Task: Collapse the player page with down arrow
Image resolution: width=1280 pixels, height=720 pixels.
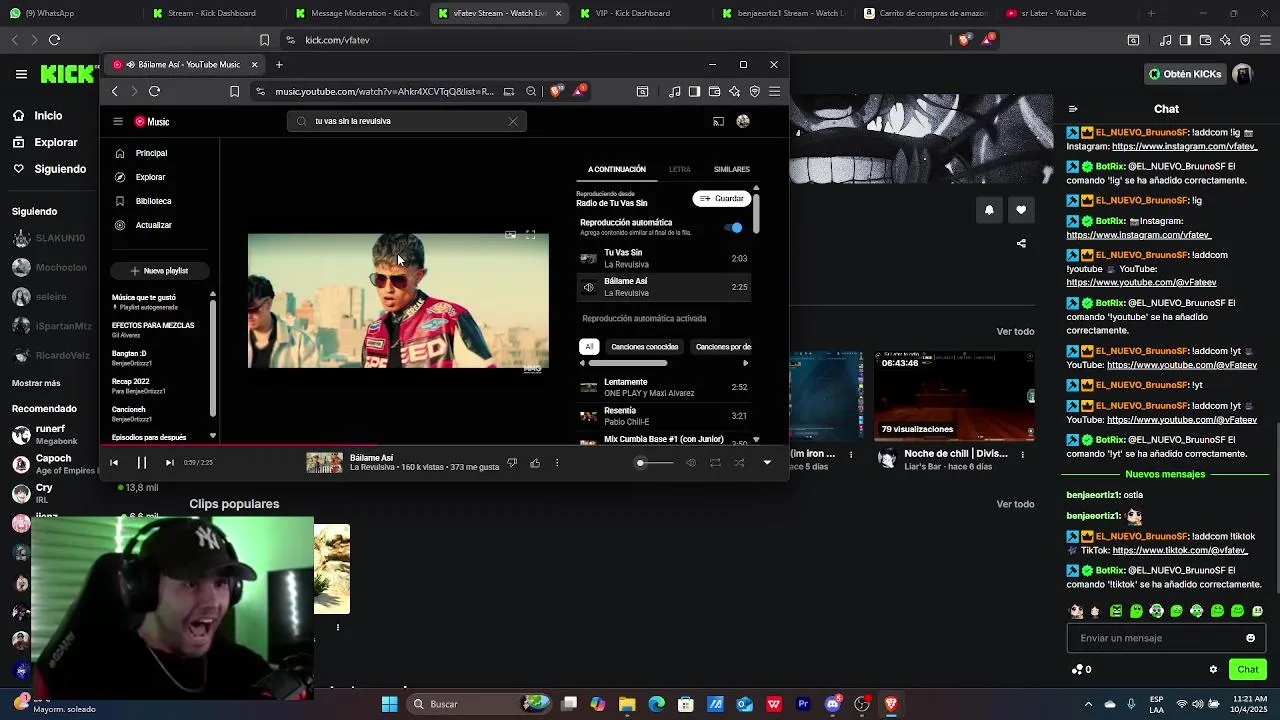Action: [767, 463]
